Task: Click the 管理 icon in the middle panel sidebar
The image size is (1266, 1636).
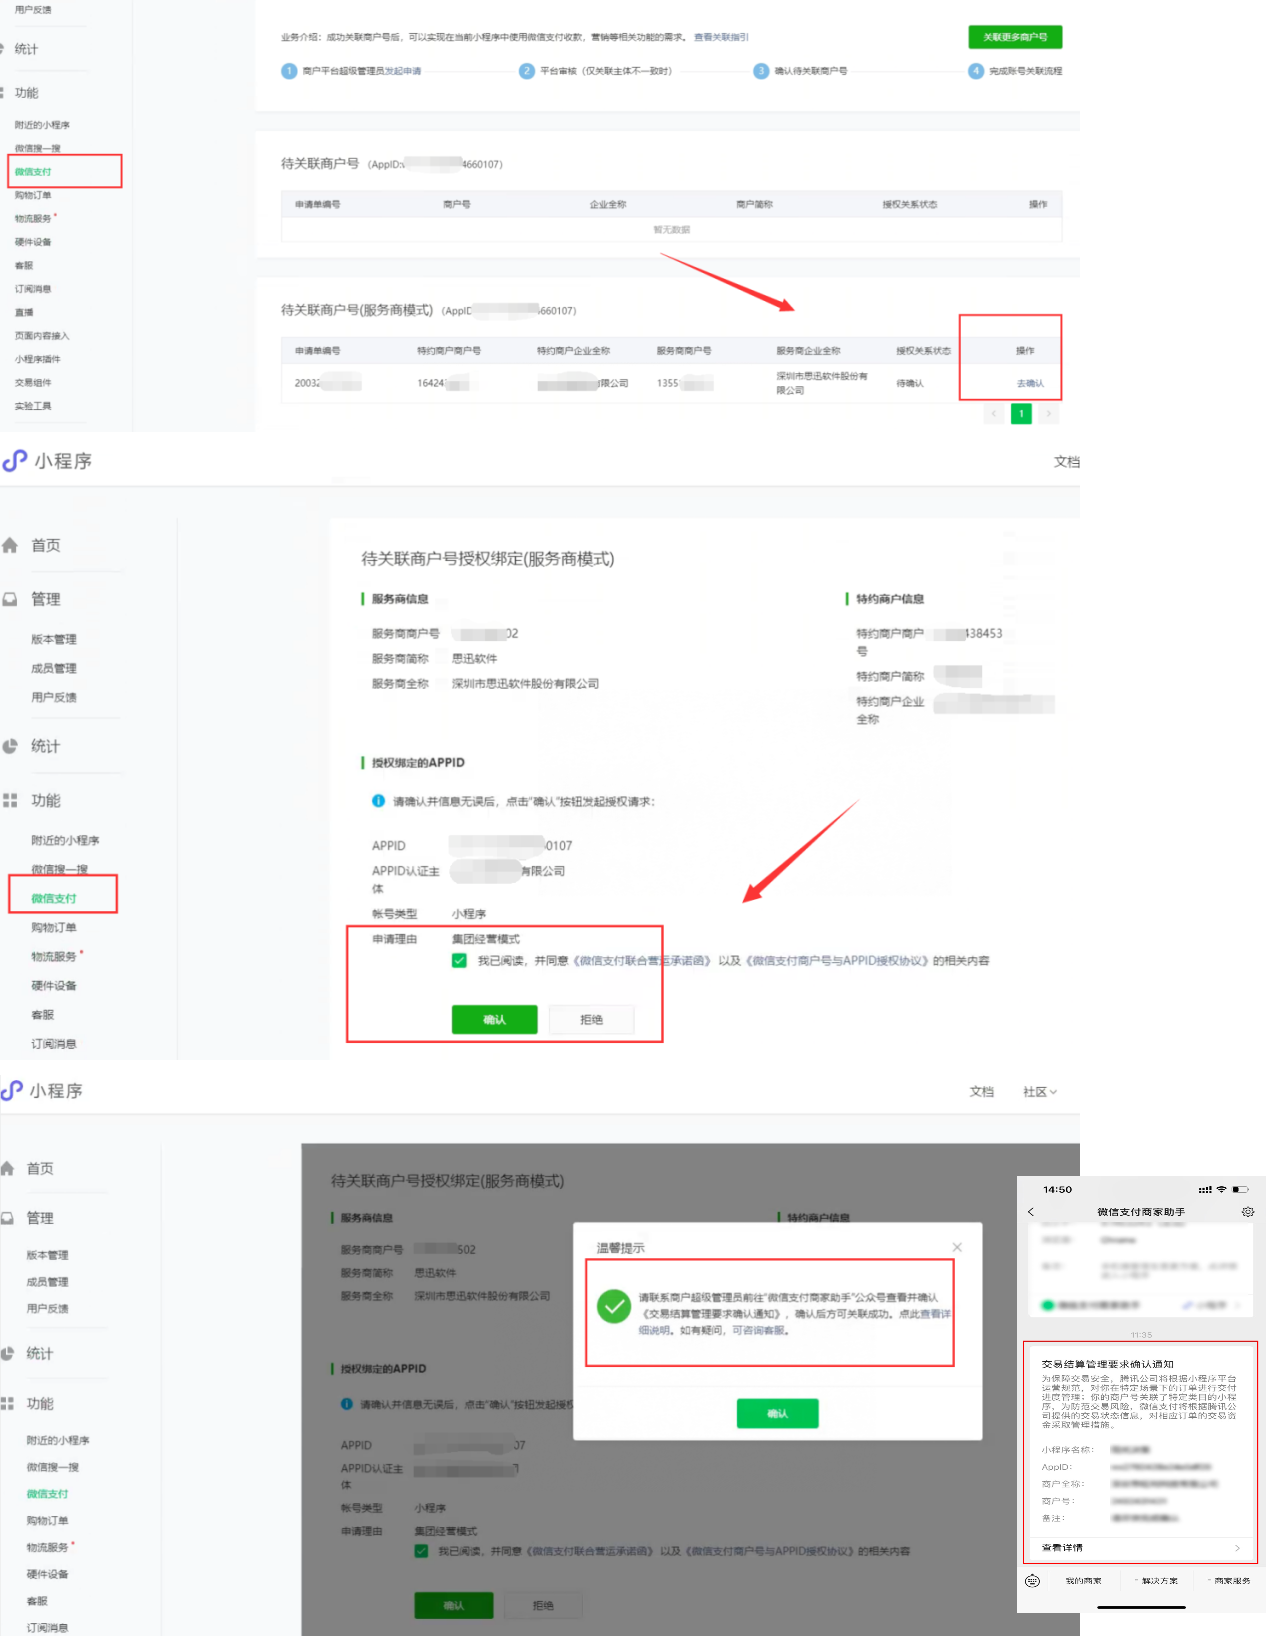Action: (x=10, y=599)
